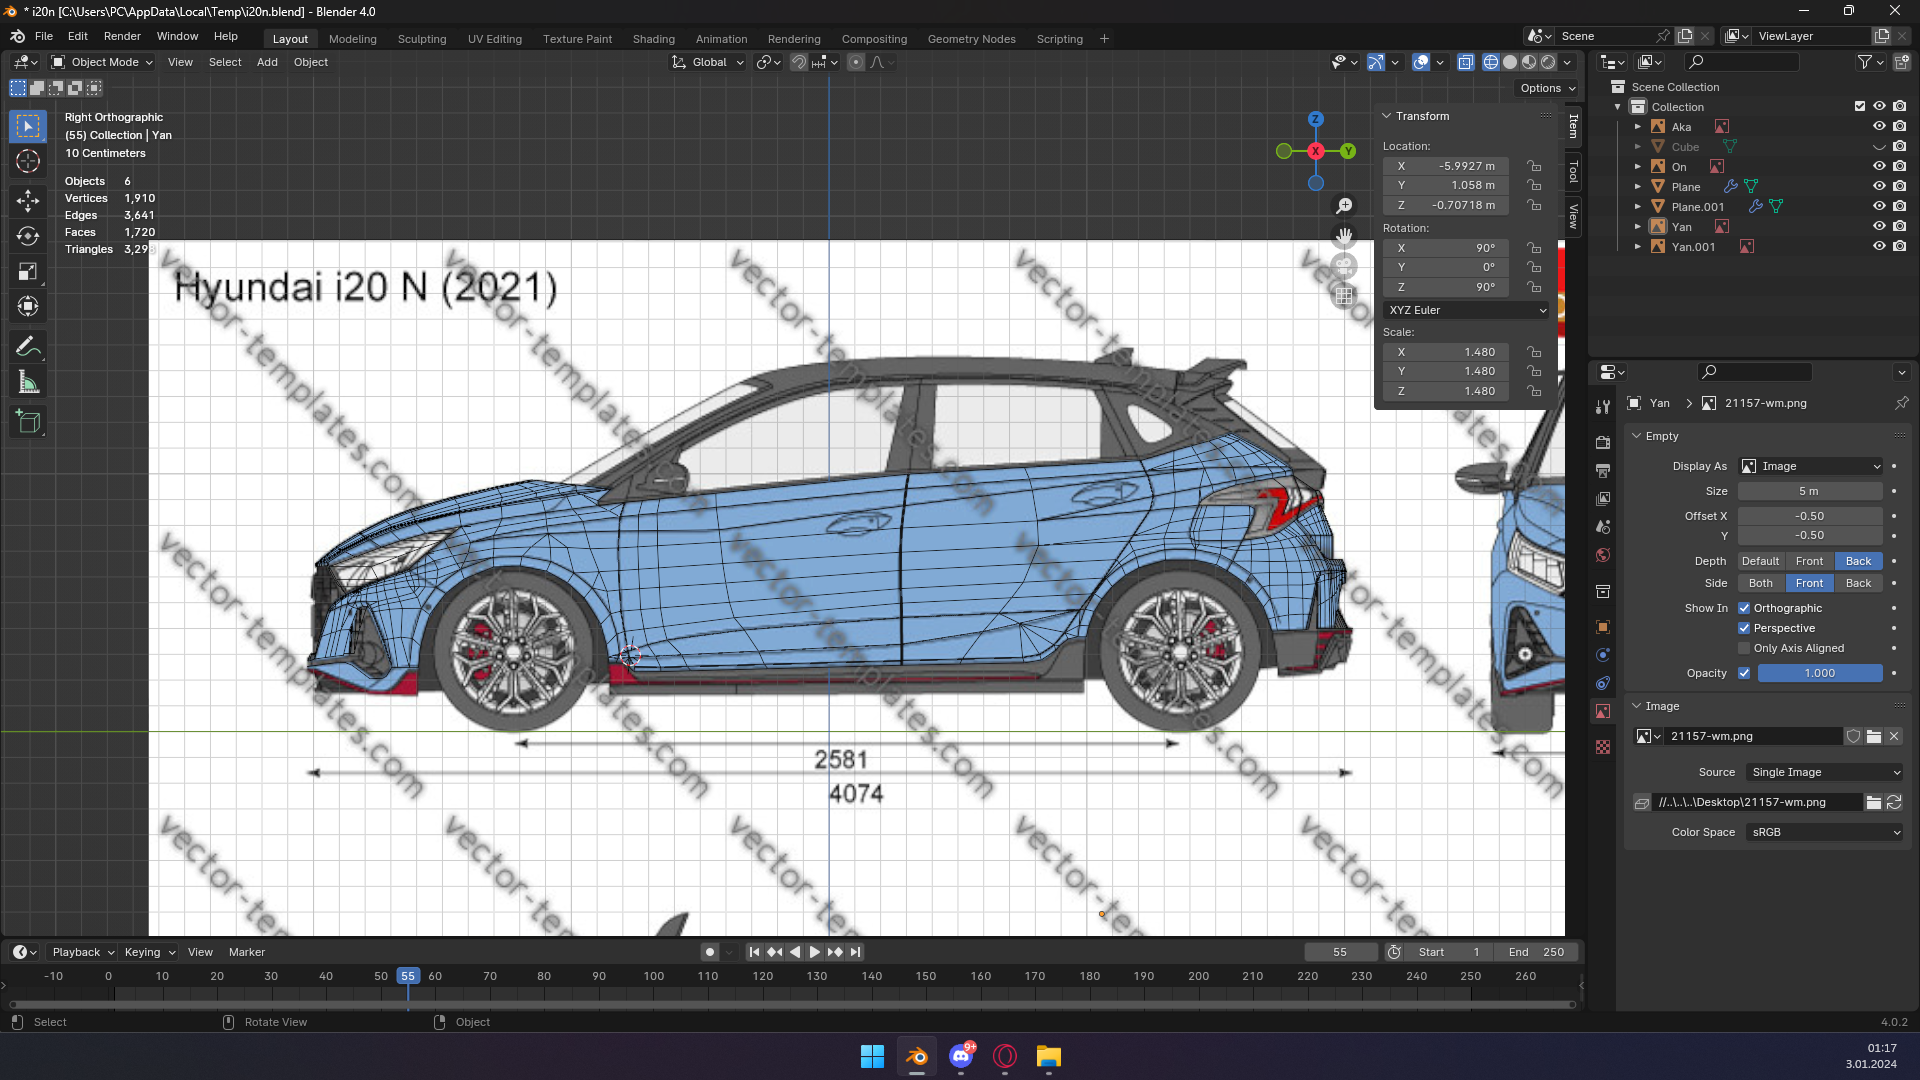Set Side to Both

coord(1760,583)
